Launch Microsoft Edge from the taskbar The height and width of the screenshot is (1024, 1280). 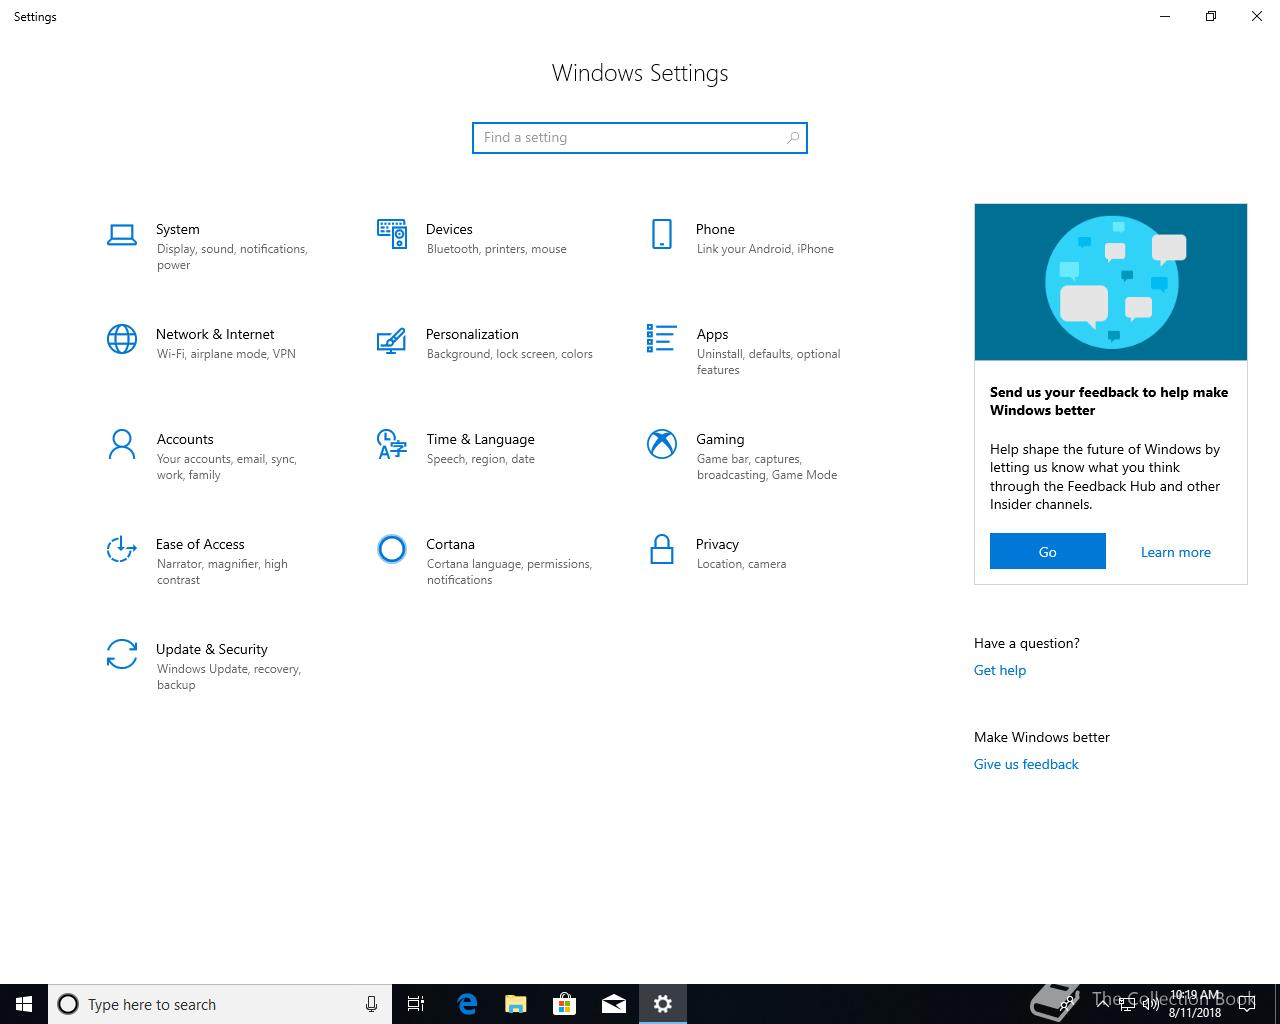pos(466,1004)
